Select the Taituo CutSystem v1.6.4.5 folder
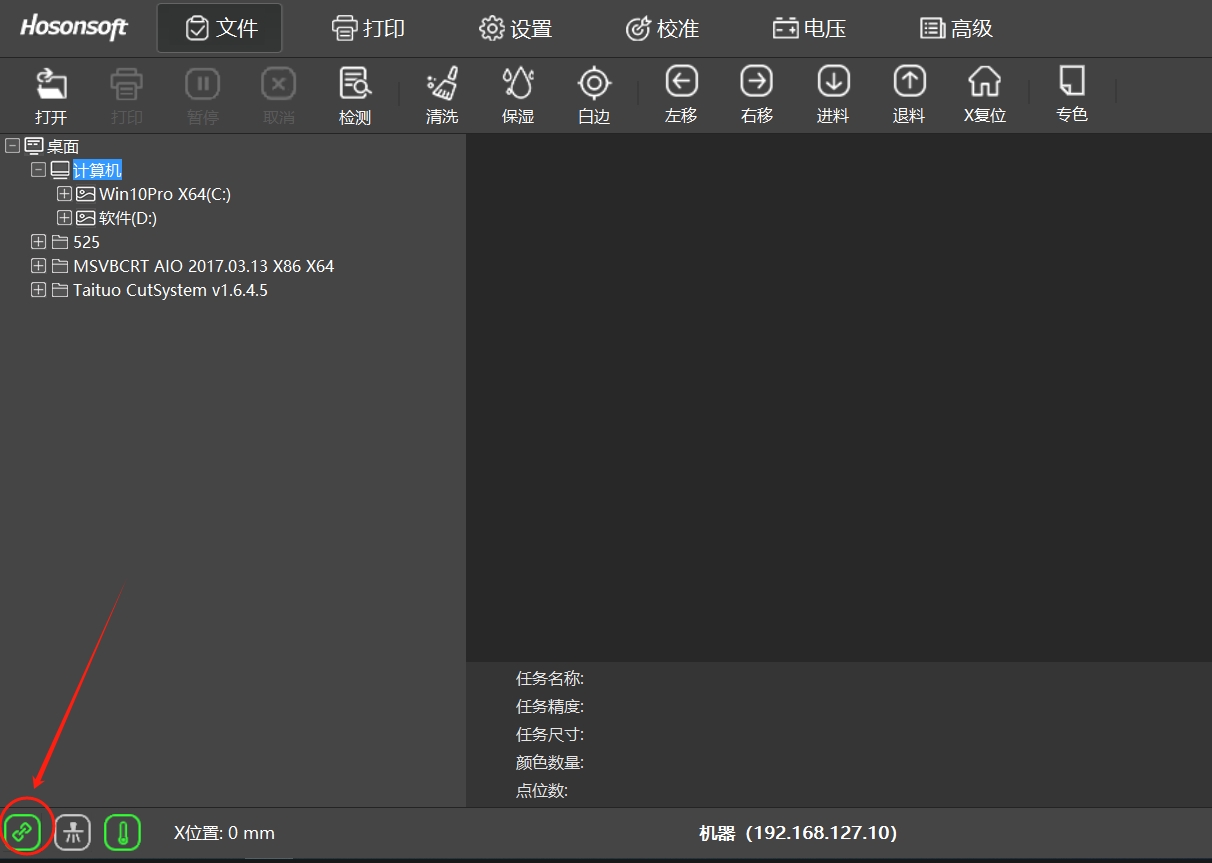The height and width of the screenshot is (863, 1212). click(170, 290)
